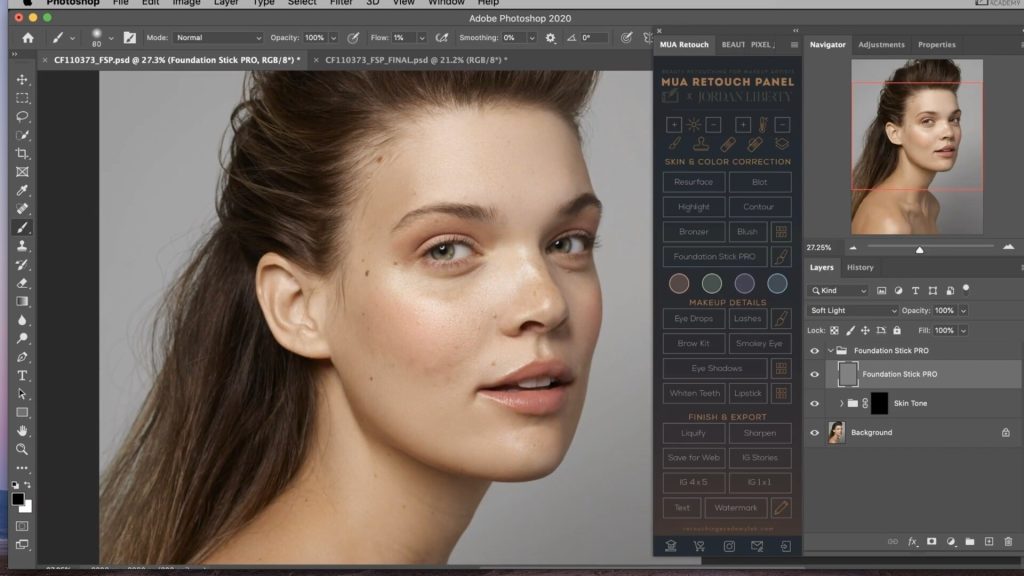Click the Whiten Teeth button
This screenshot has width=1024, height=576.
(x=693, y=393)
